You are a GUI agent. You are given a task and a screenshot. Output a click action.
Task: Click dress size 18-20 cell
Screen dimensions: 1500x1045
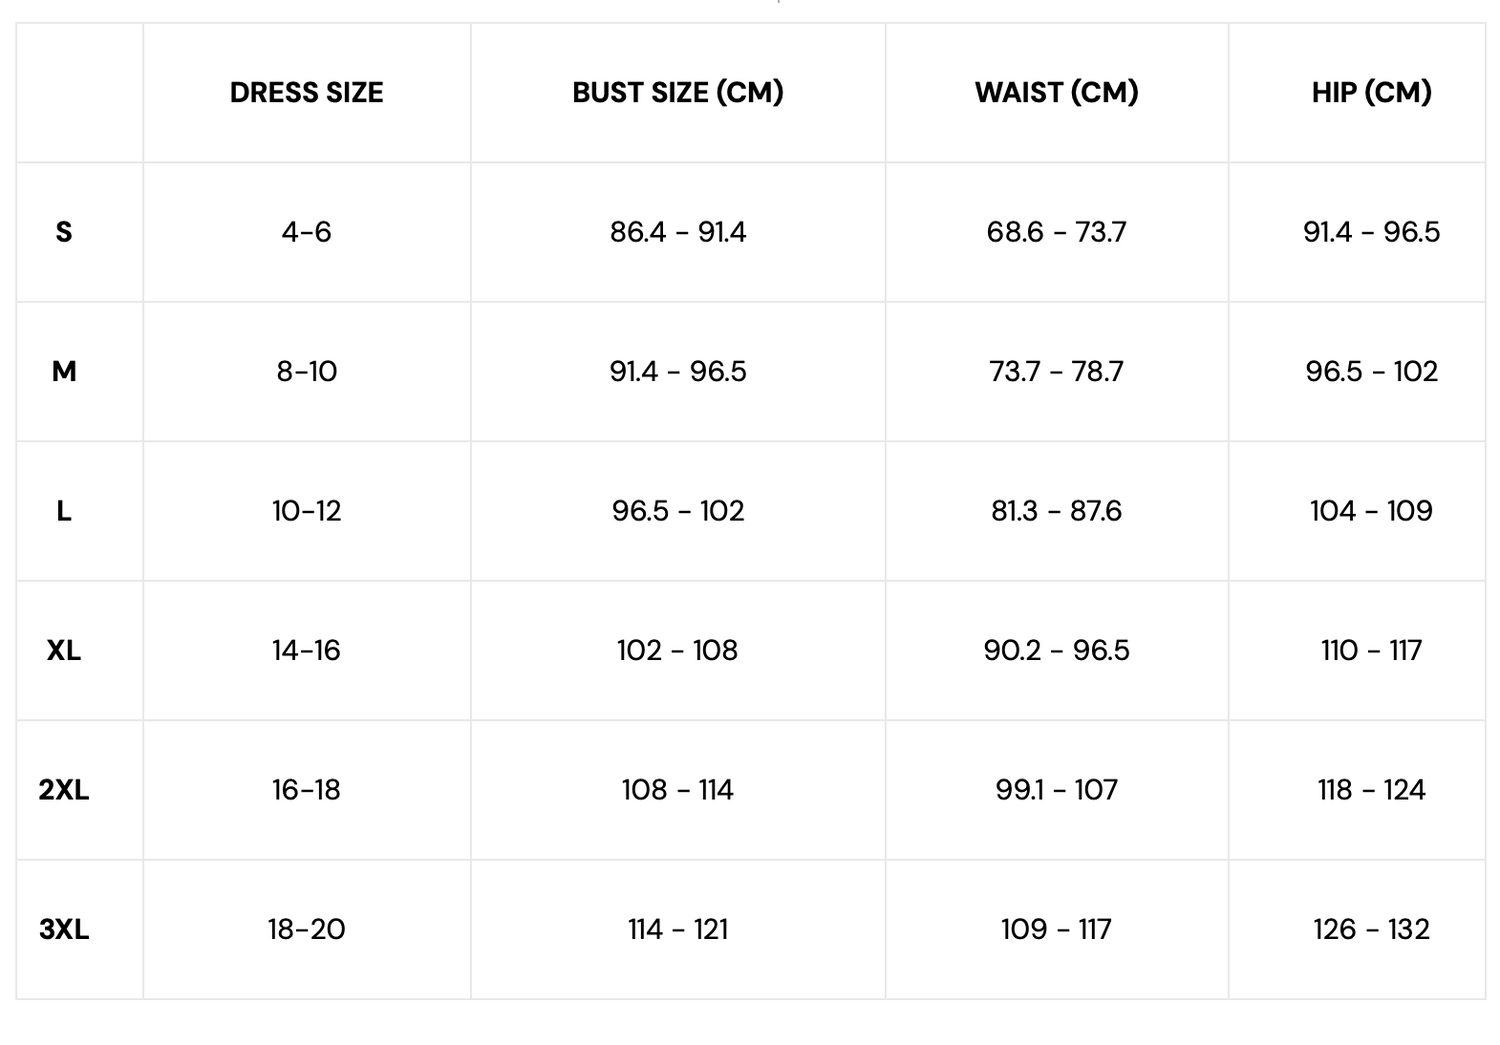(306, 930)
